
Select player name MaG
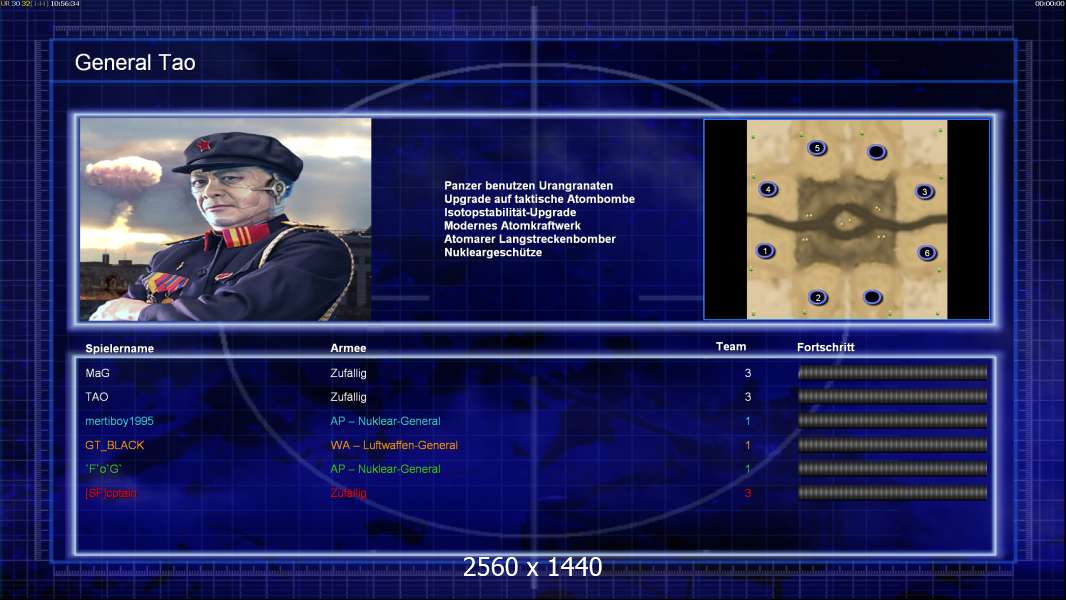(x=97, y=373)
